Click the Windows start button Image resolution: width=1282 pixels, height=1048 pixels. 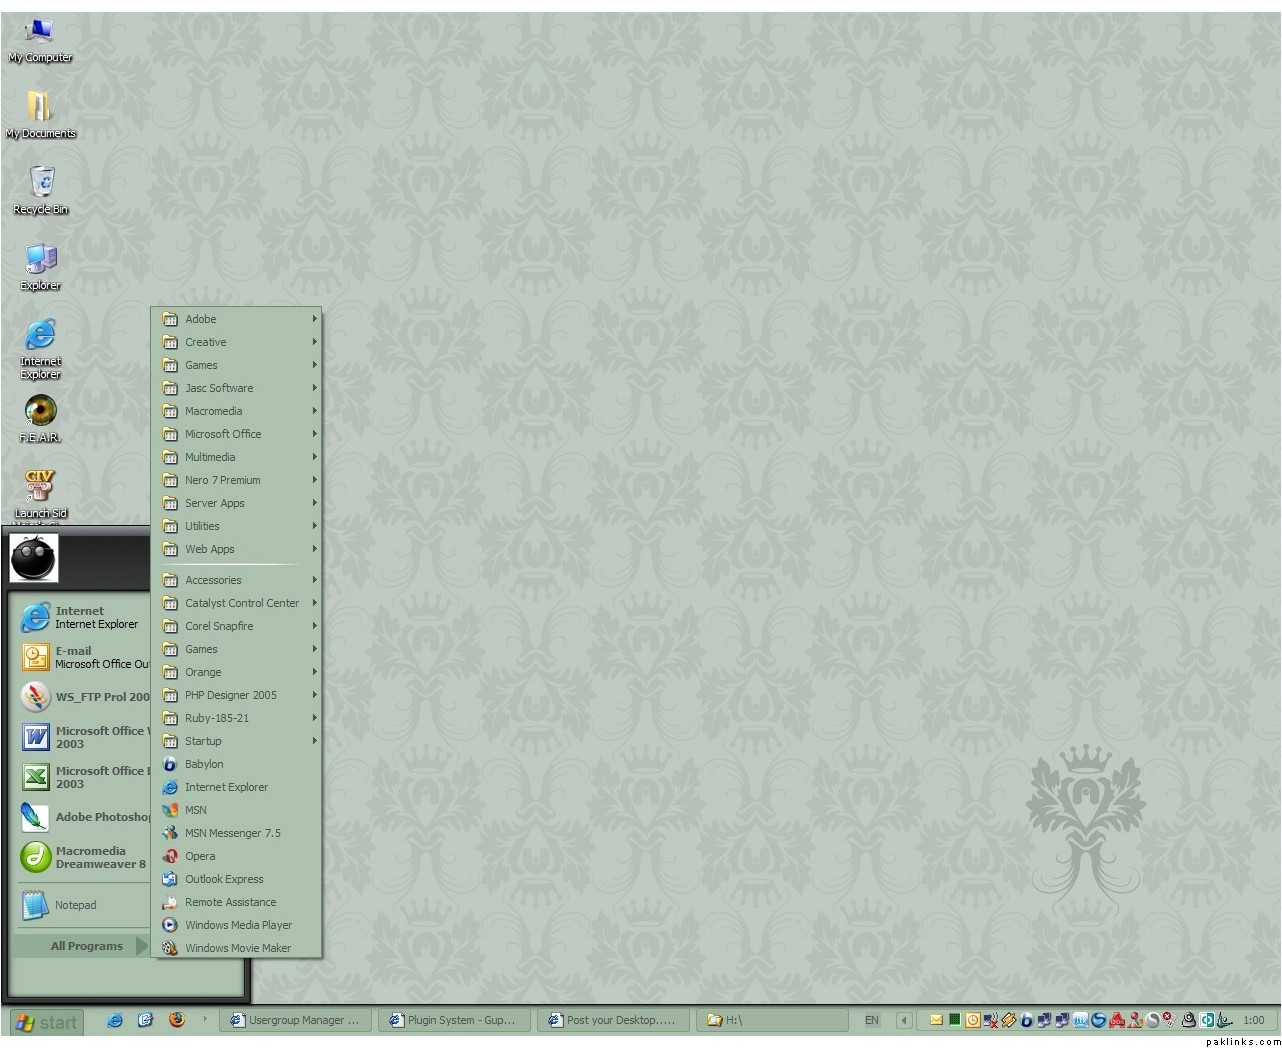46,1022
